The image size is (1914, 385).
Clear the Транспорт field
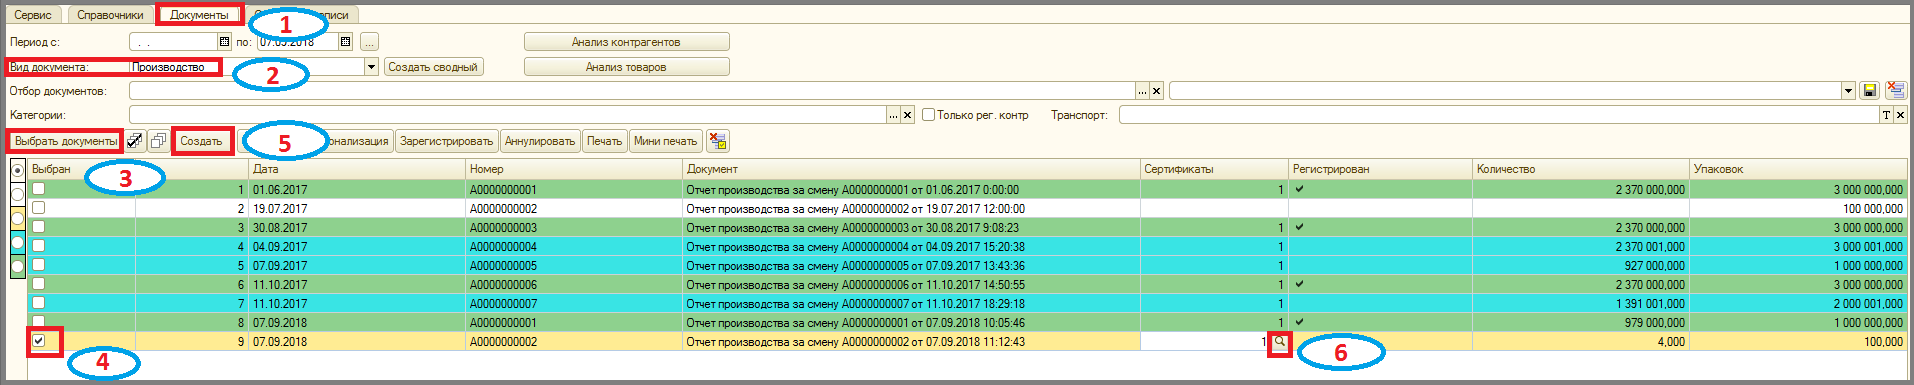coord(1900,115)
